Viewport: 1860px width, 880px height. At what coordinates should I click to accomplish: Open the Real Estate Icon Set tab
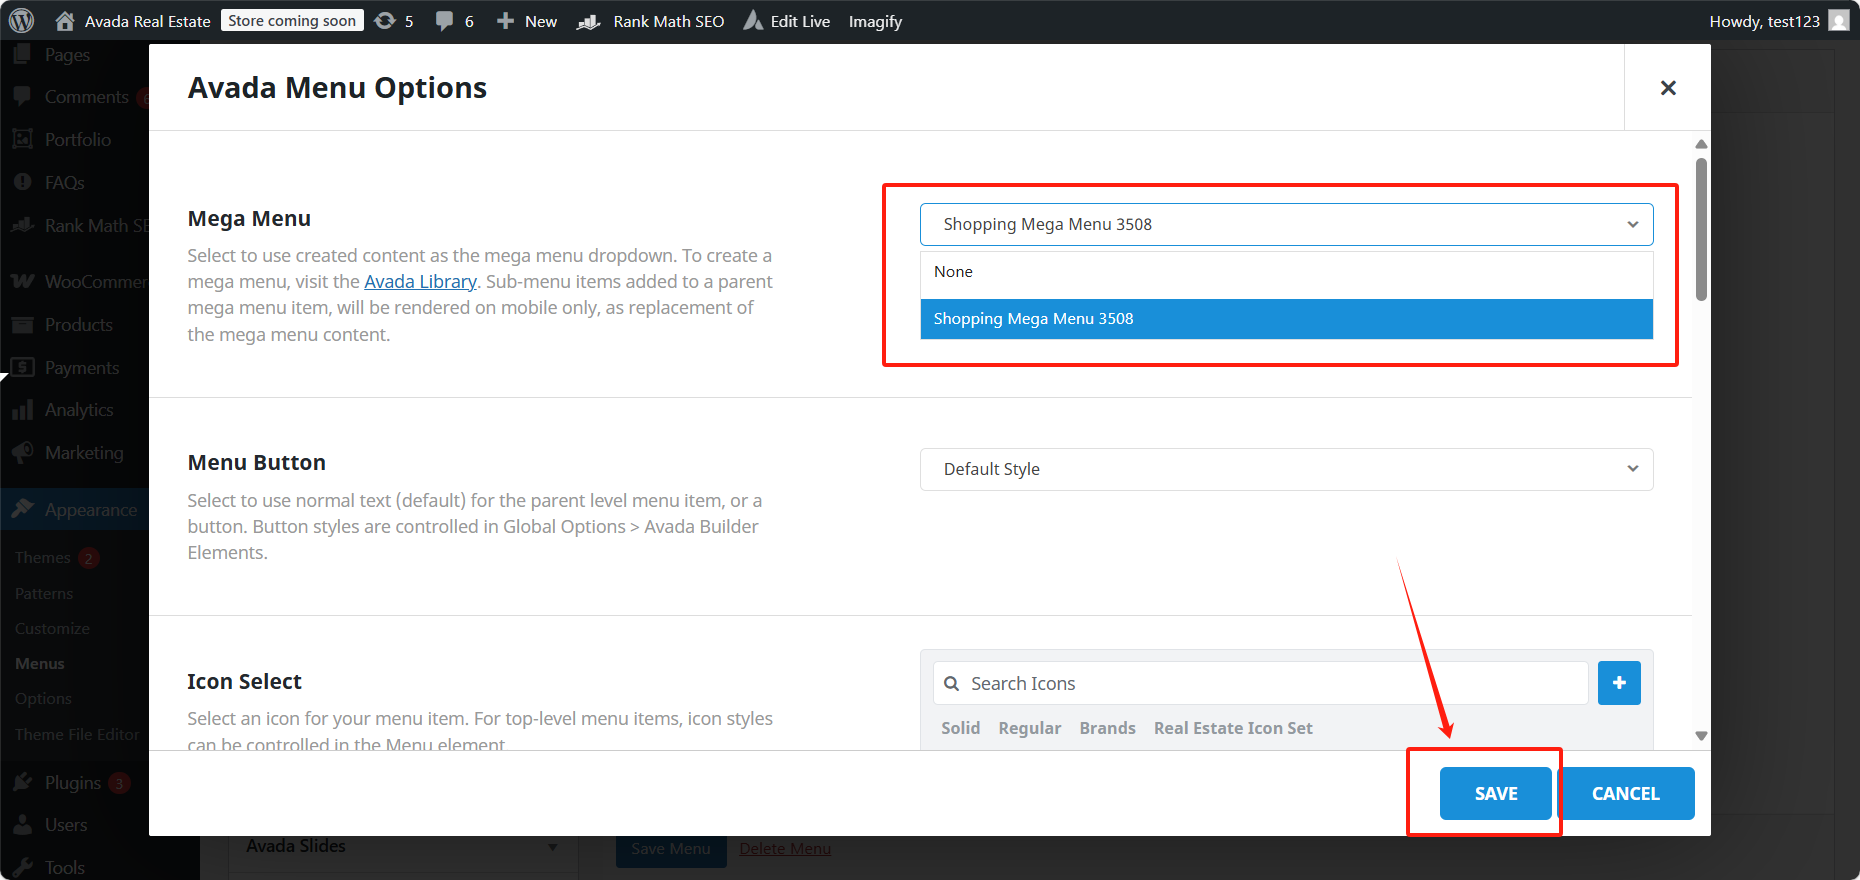[x=1232, y=728]
